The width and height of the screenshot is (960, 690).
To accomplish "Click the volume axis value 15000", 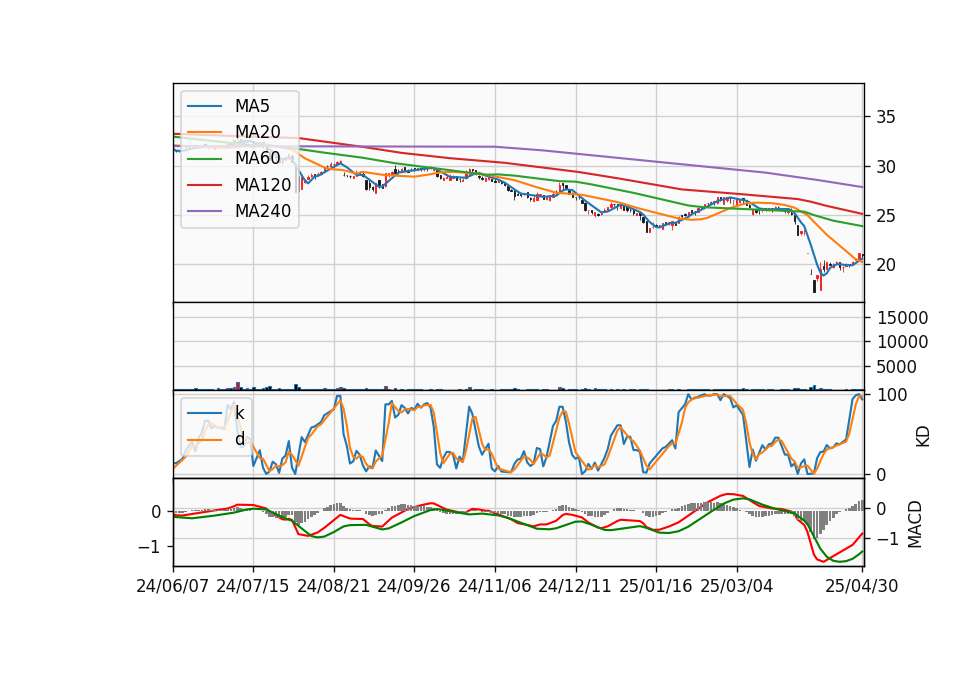I will [x=902, y=318].
